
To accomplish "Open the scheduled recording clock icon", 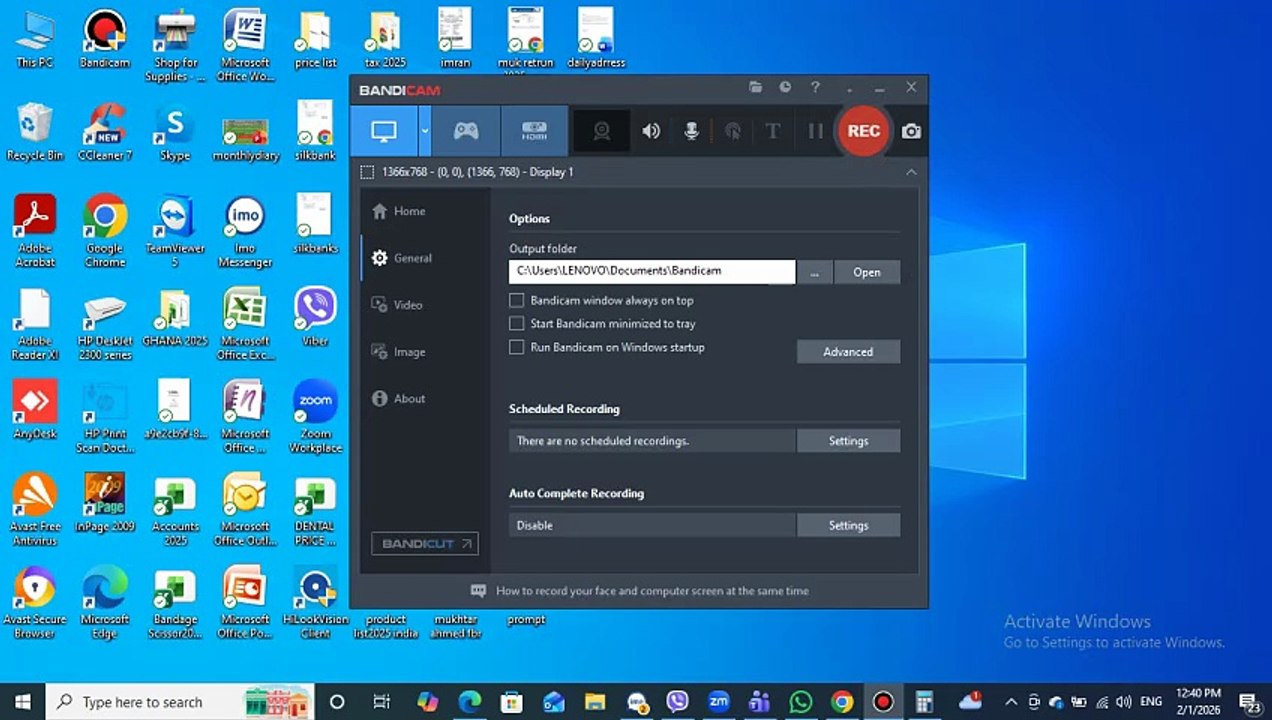I will [x=785, y=88].
